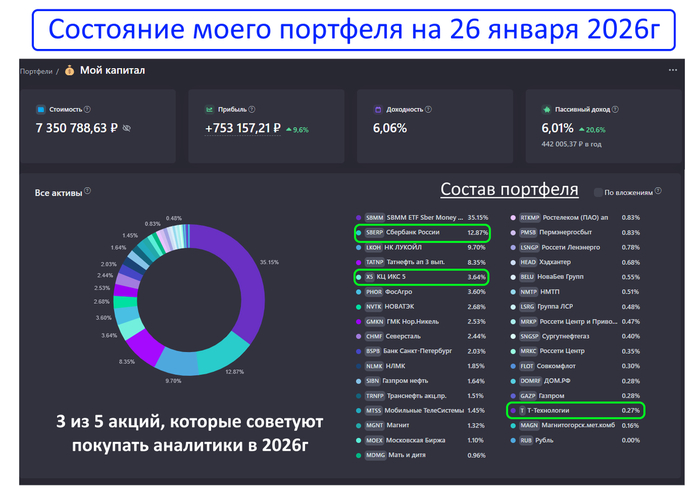This screenshot has height=499, width=700.
Task: Click the money bag icon beside 'Мой капитал'
Action: (x=69, y=71)
